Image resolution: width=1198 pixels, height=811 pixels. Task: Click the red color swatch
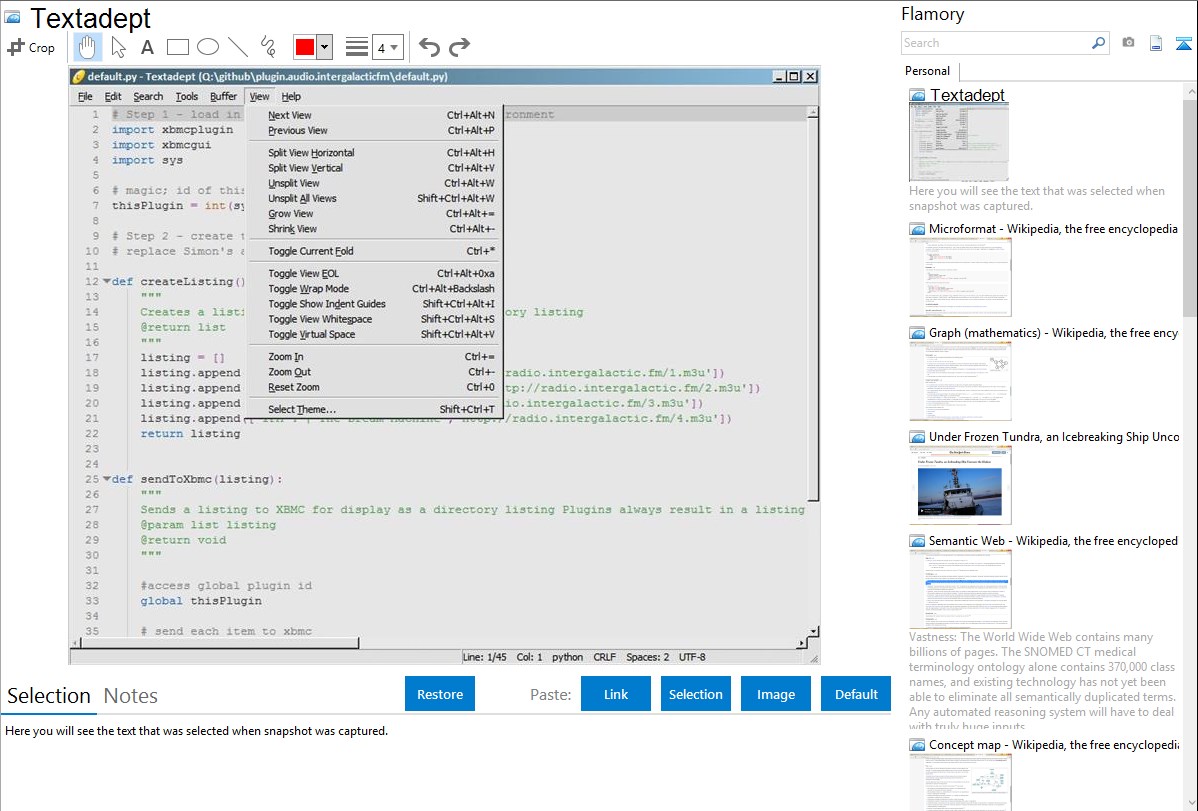[305, 47]
